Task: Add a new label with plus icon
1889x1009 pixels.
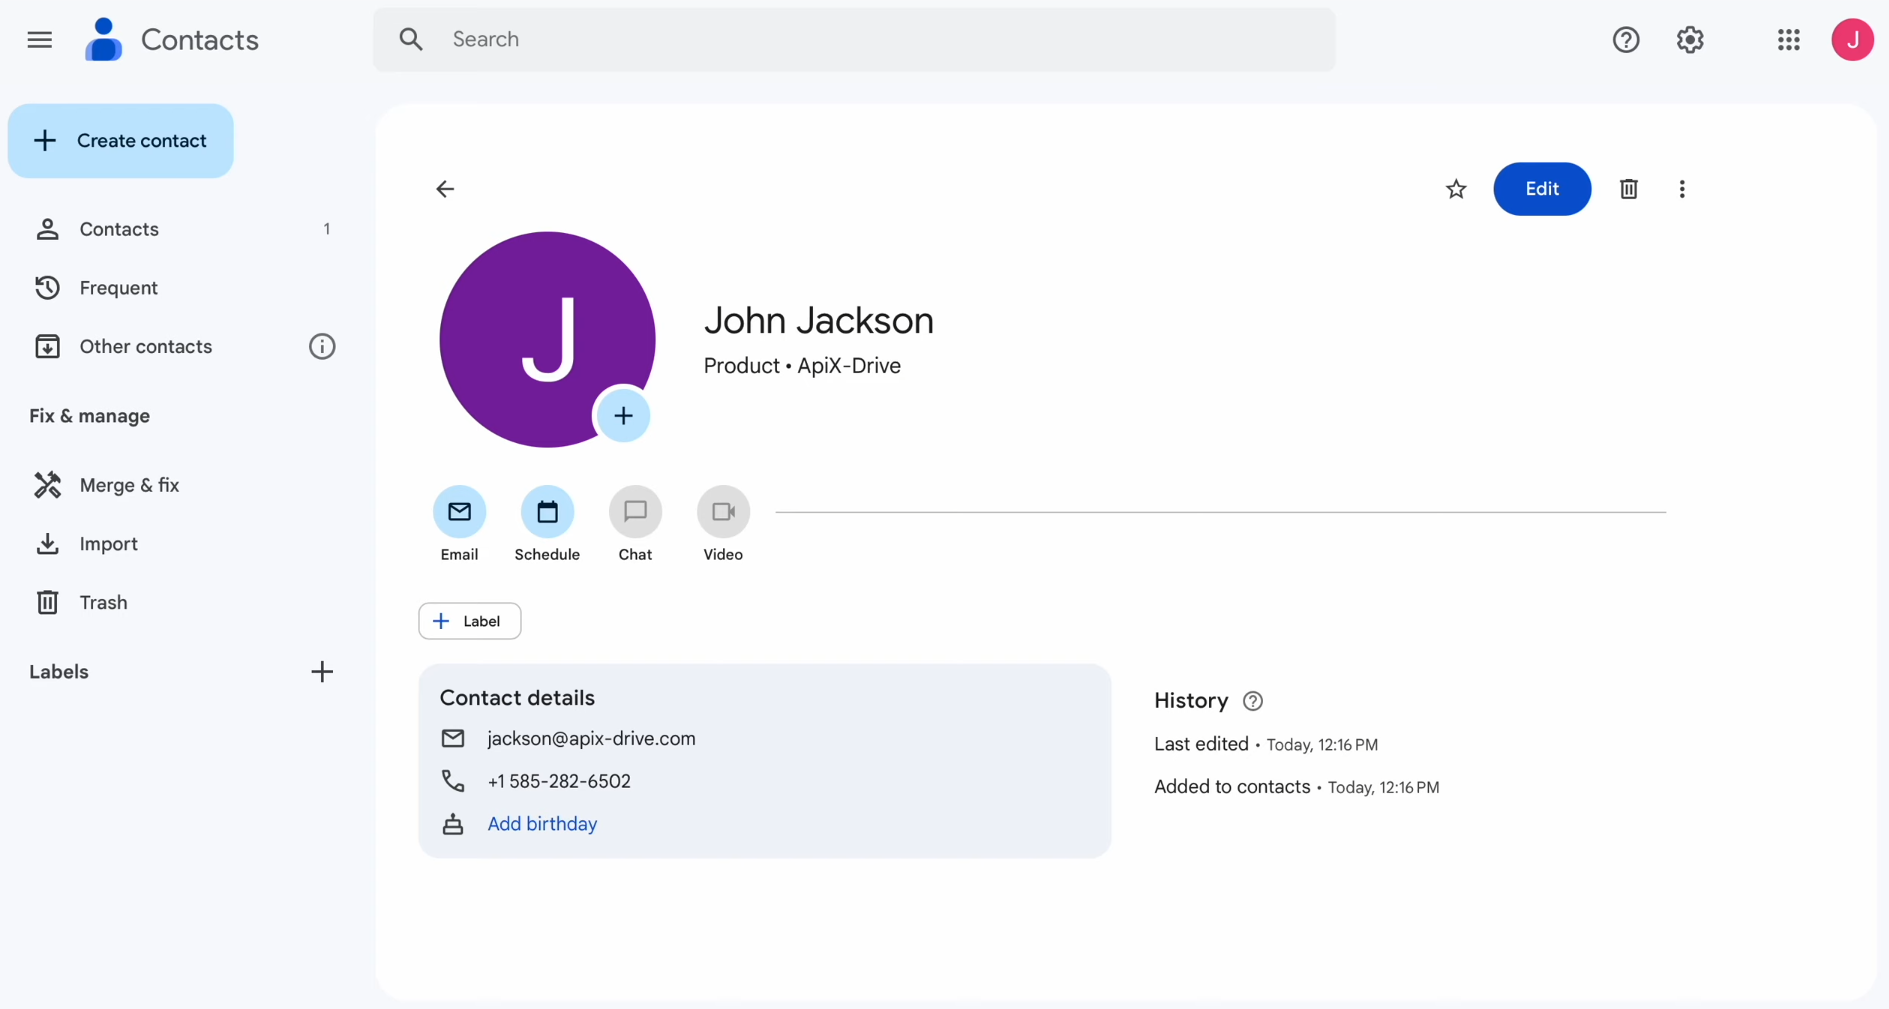Action: pyautogui.click(x=321, y=671)
